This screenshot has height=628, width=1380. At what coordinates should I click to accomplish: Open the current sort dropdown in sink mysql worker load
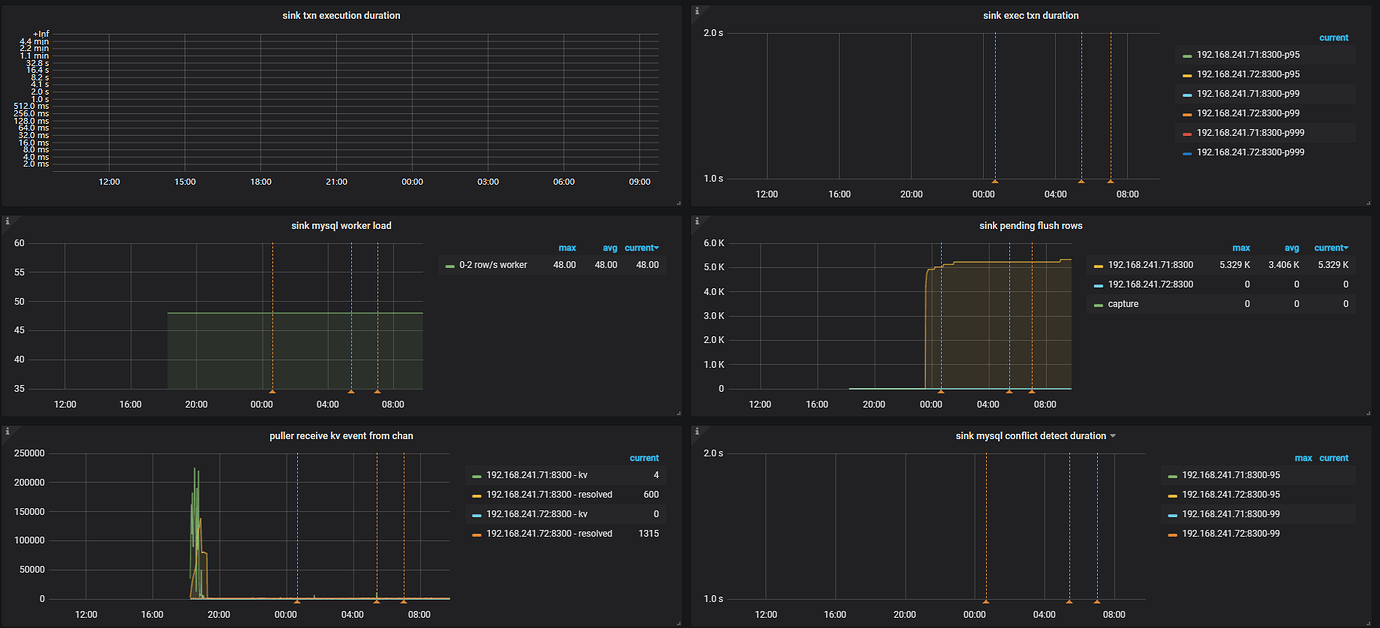pos(642,247)
